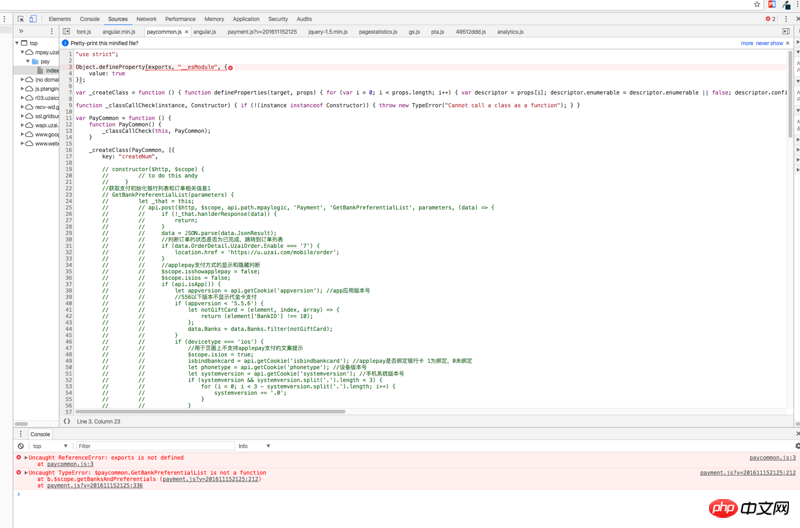The width and height of the screenshot is (800, 528).
Task: Clear the console with the ban icon
Action: pyautogui.click(x=21, y=446)
